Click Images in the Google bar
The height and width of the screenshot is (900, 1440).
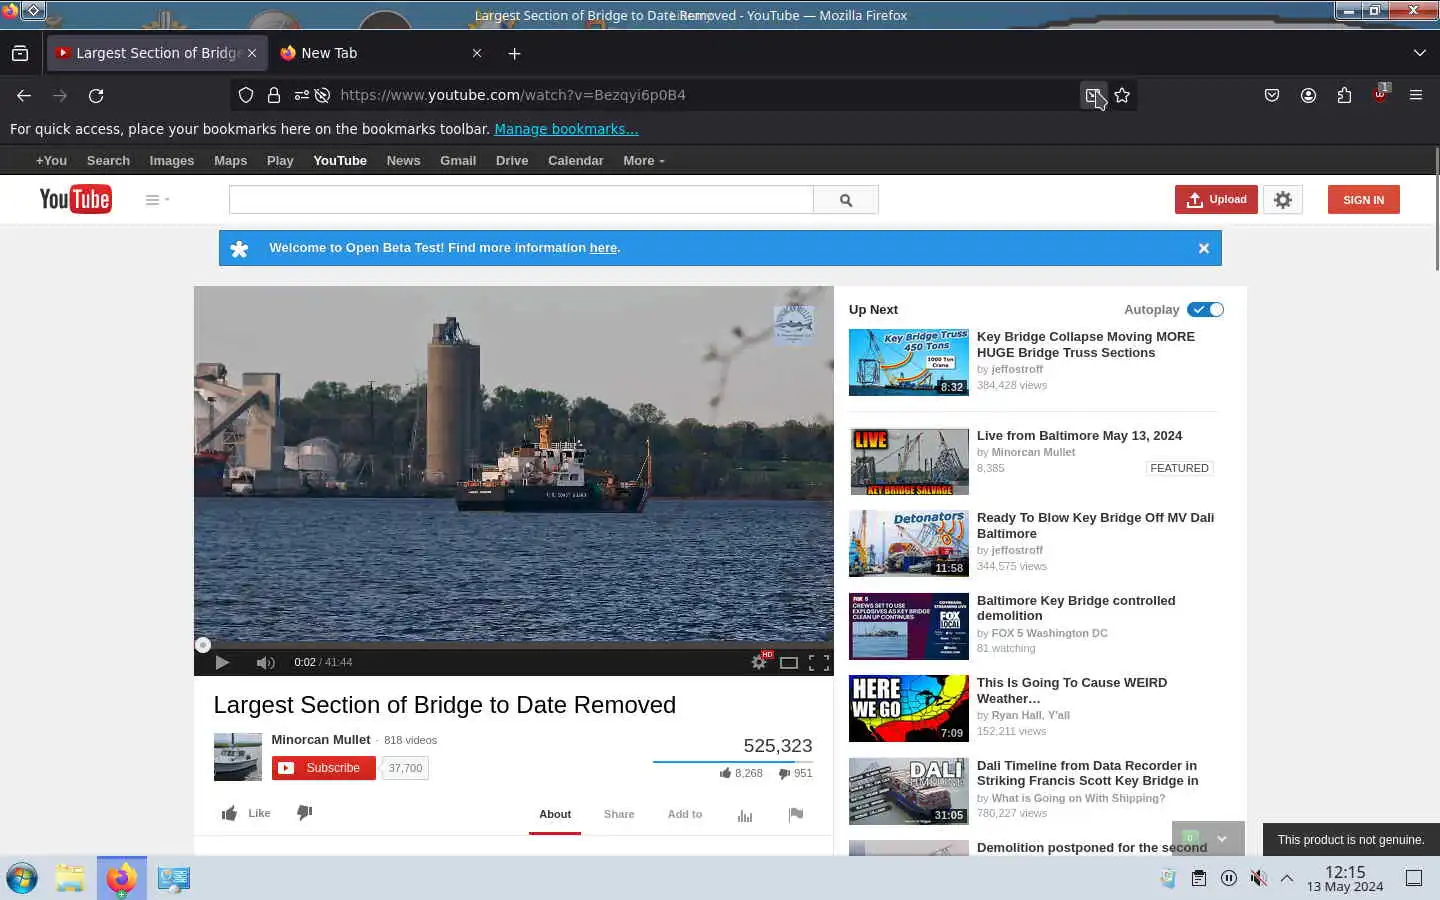pos(172,161)
